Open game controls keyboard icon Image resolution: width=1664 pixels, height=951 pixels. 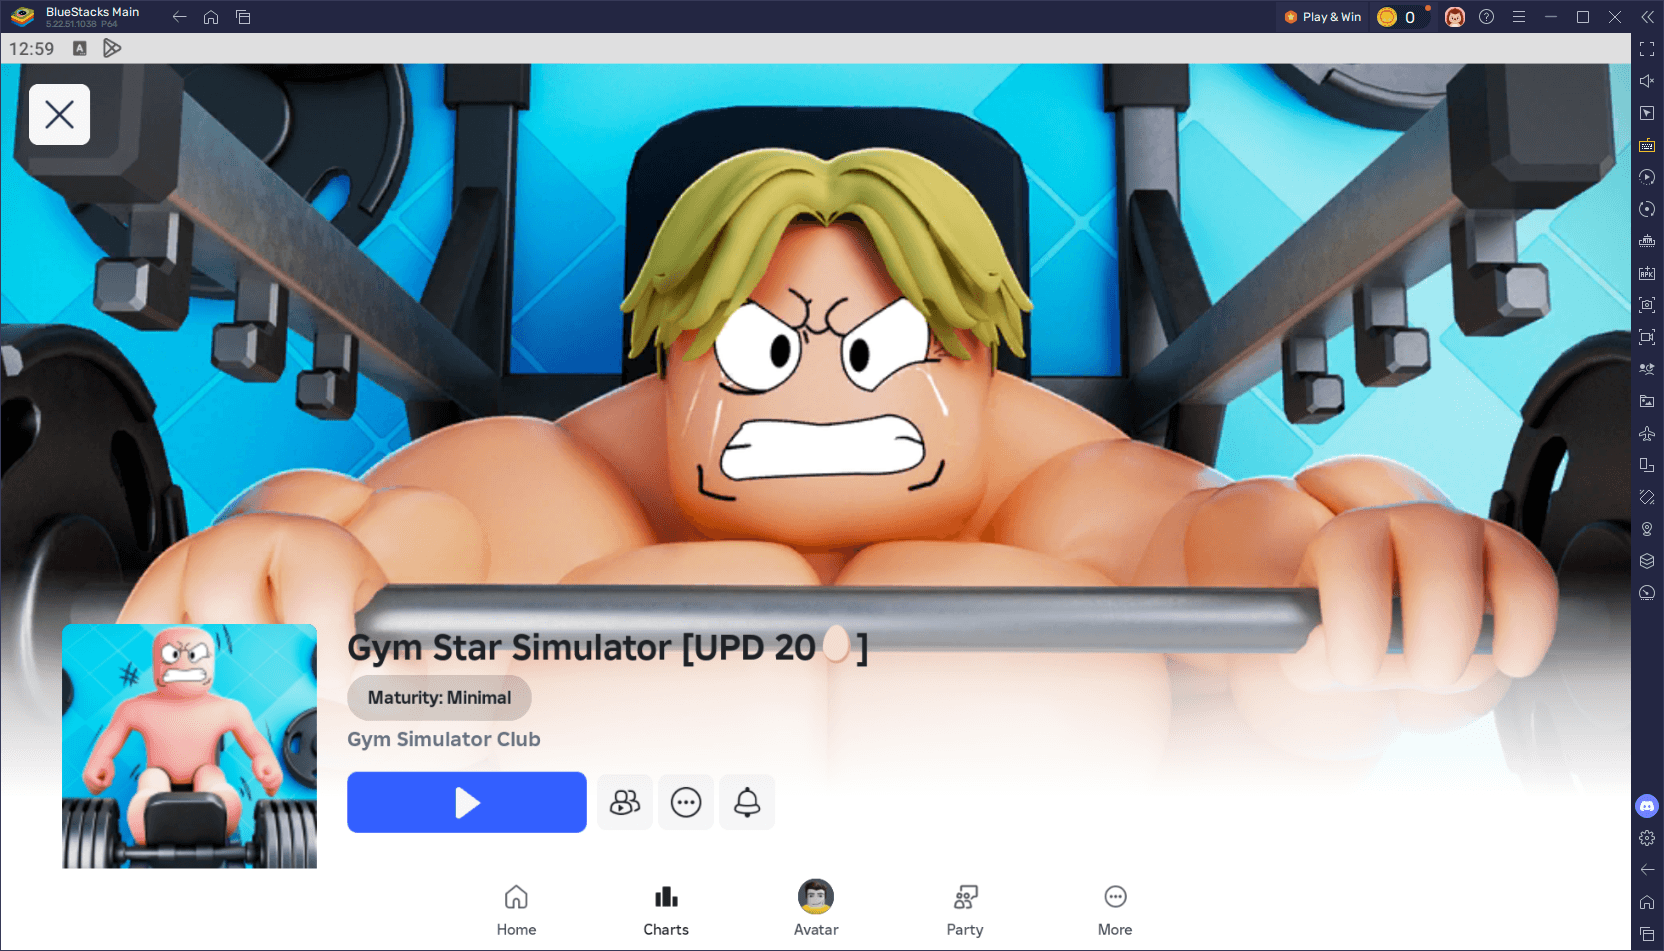tap(1647, 145)
